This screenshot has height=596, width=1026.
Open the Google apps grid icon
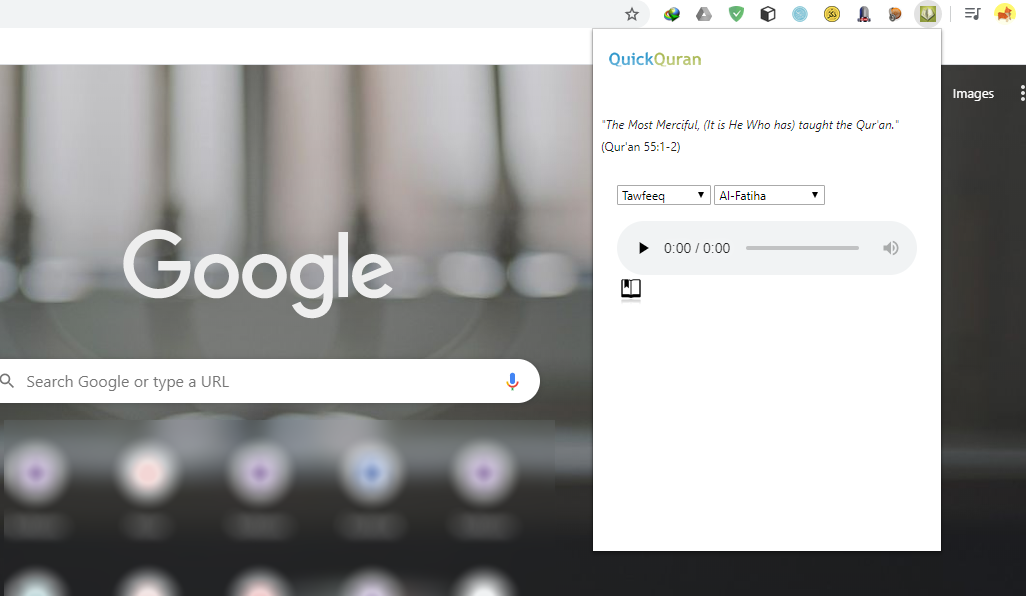tap(1021, 94)
